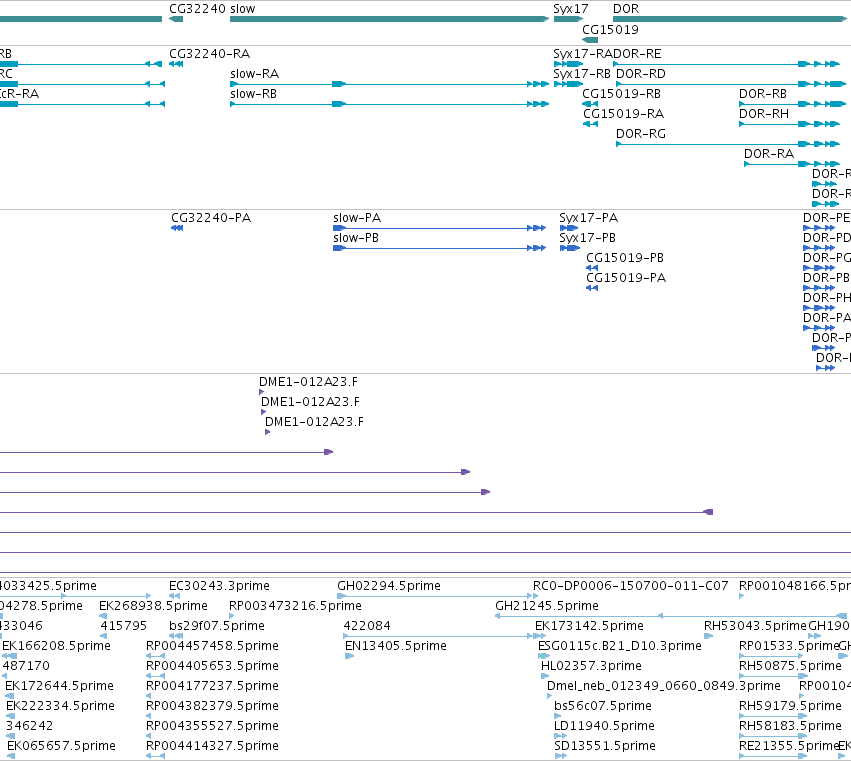Select the CG15019-PB protein label
Image resolution: width=851 pixels, height=761 pixels.
(625, 258)
